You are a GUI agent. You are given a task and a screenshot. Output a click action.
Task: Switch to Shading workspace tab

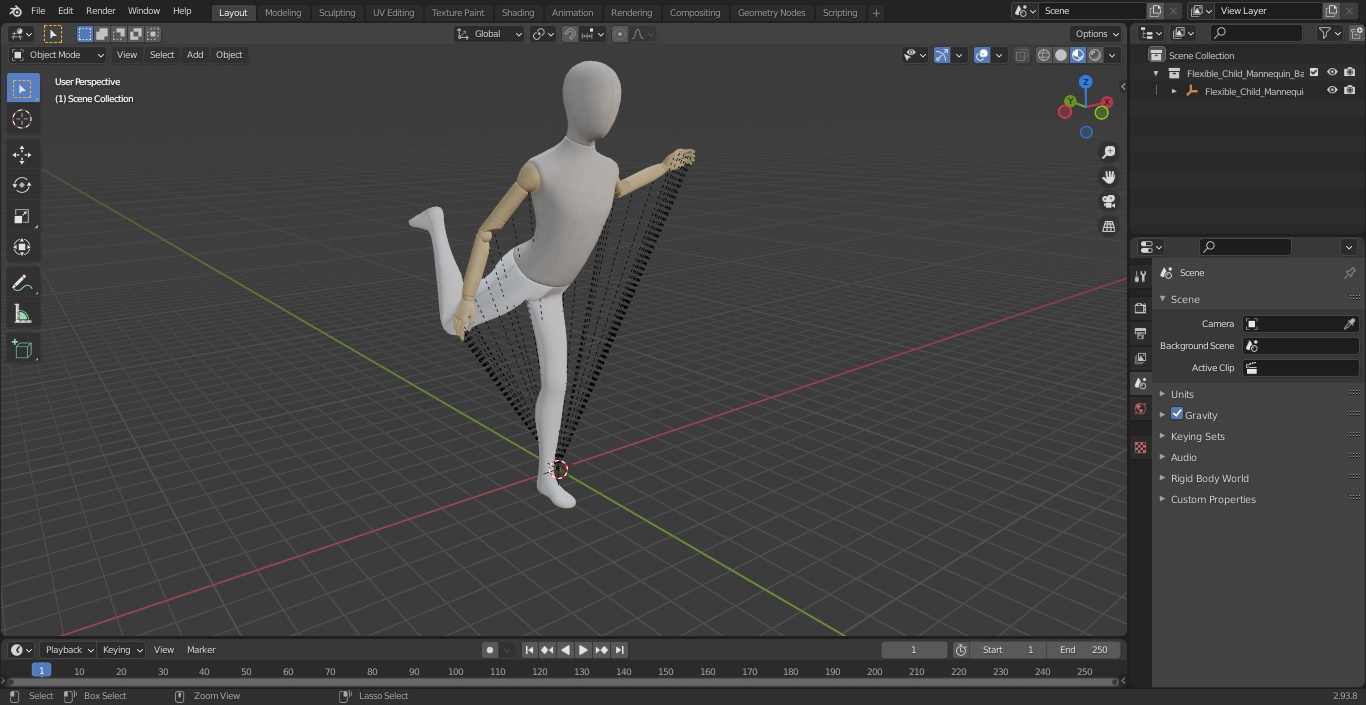click(518, 13)
